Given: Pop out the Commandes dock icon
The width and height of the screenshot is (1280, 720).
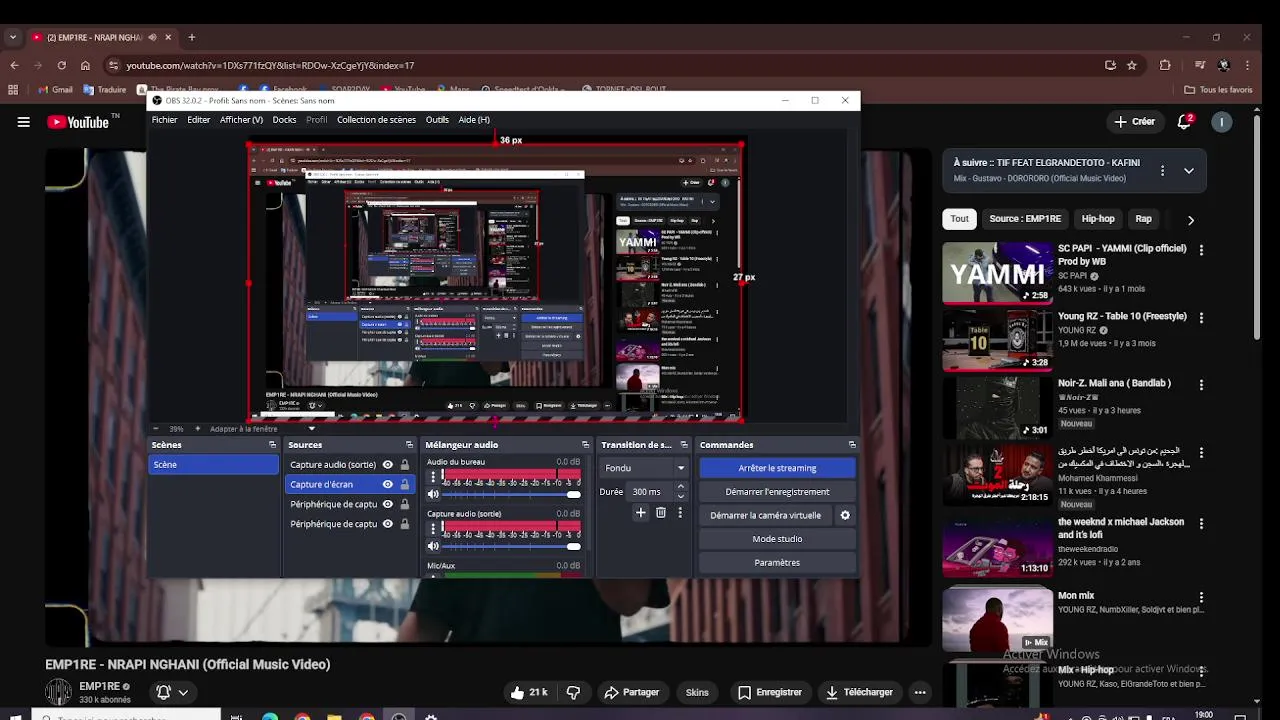Looking at the screenshot, I should point(852,445).
